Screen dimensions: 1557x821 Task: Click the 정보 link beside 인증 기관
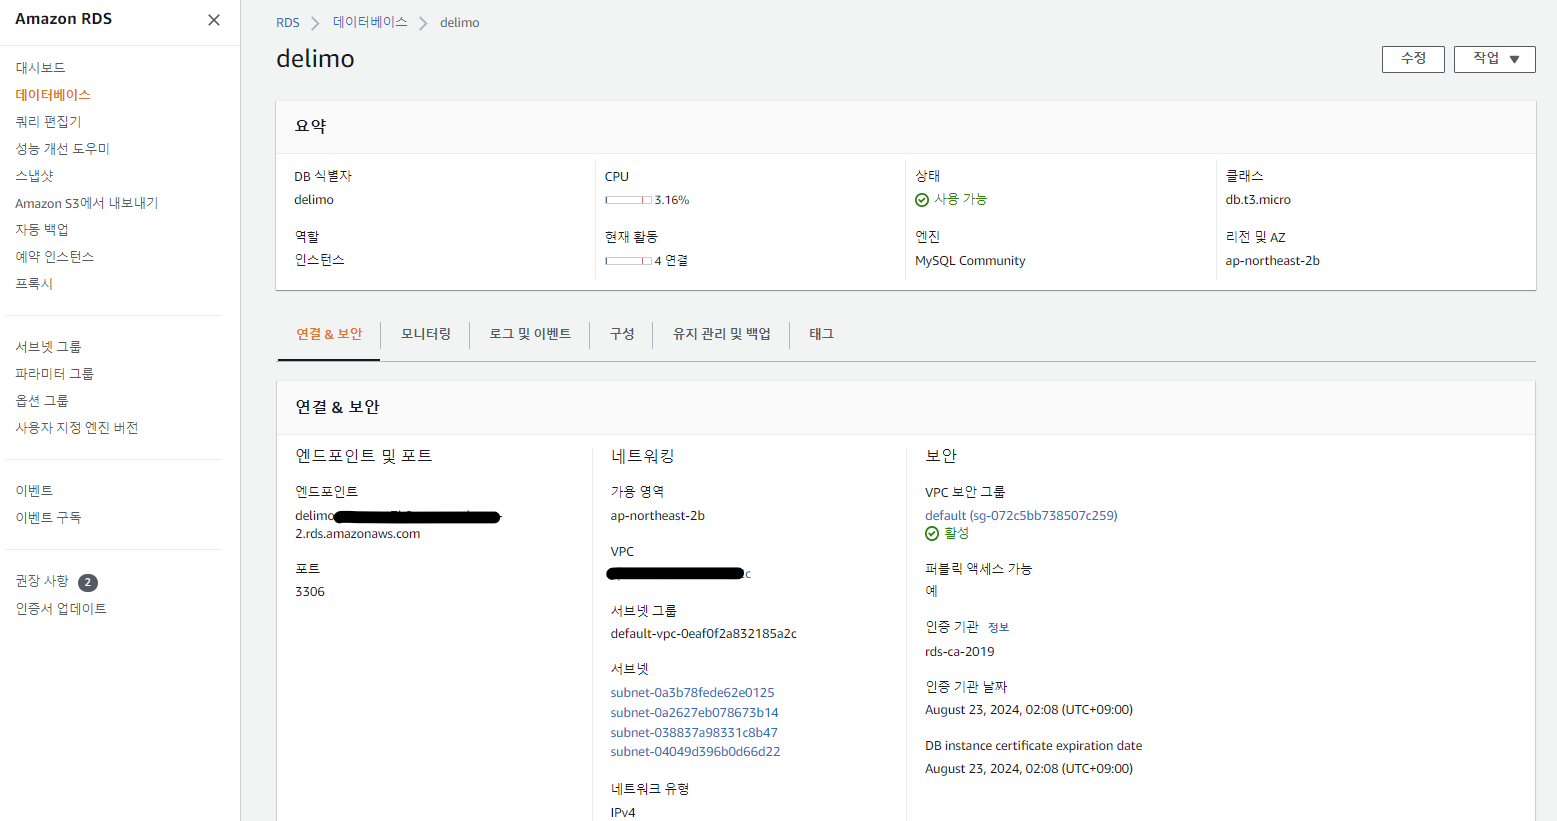coord(998,628)
